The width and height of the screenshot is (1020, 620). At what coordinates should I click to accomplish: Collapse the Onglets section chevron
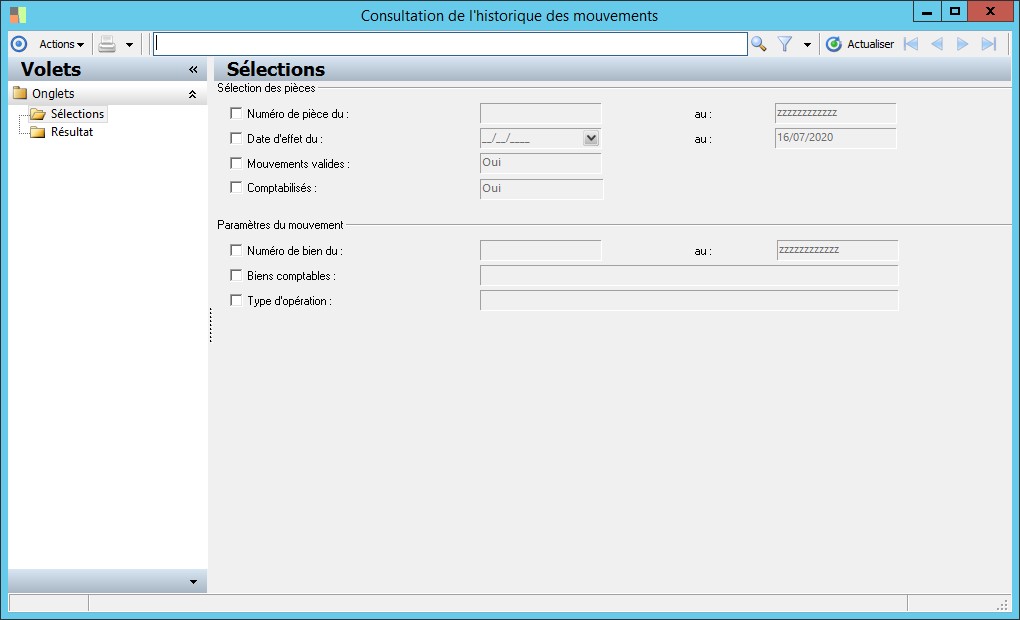[x=193, y=94]
